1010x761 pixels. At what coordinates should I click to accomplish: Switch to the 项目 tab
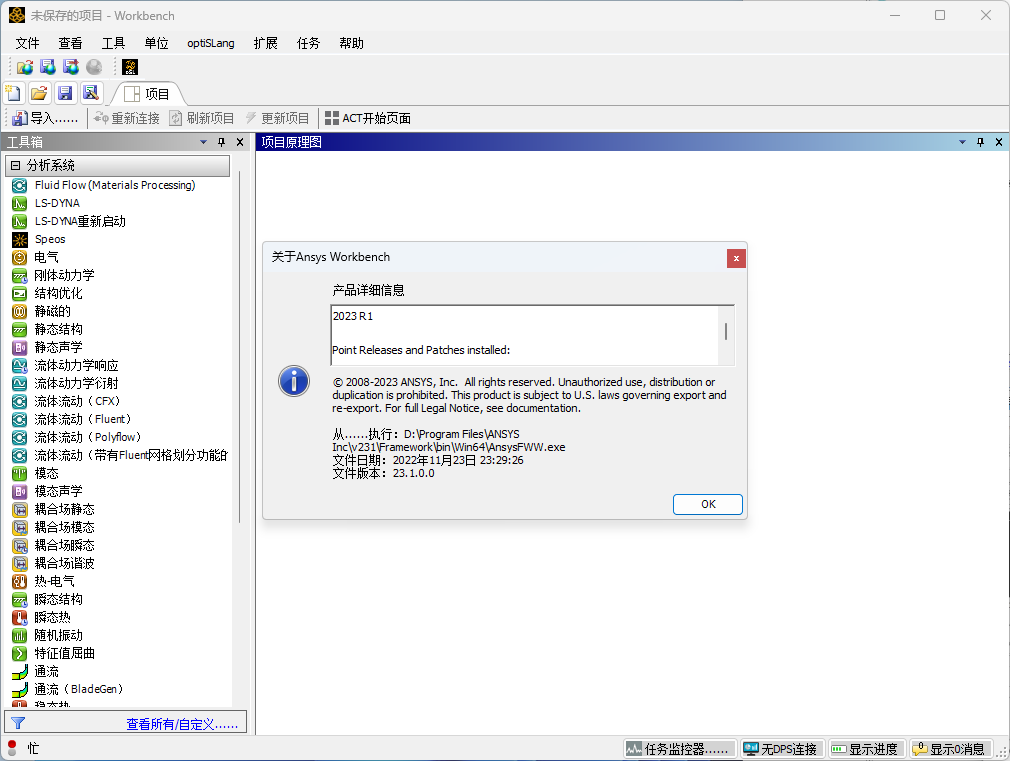click(149, 94)
